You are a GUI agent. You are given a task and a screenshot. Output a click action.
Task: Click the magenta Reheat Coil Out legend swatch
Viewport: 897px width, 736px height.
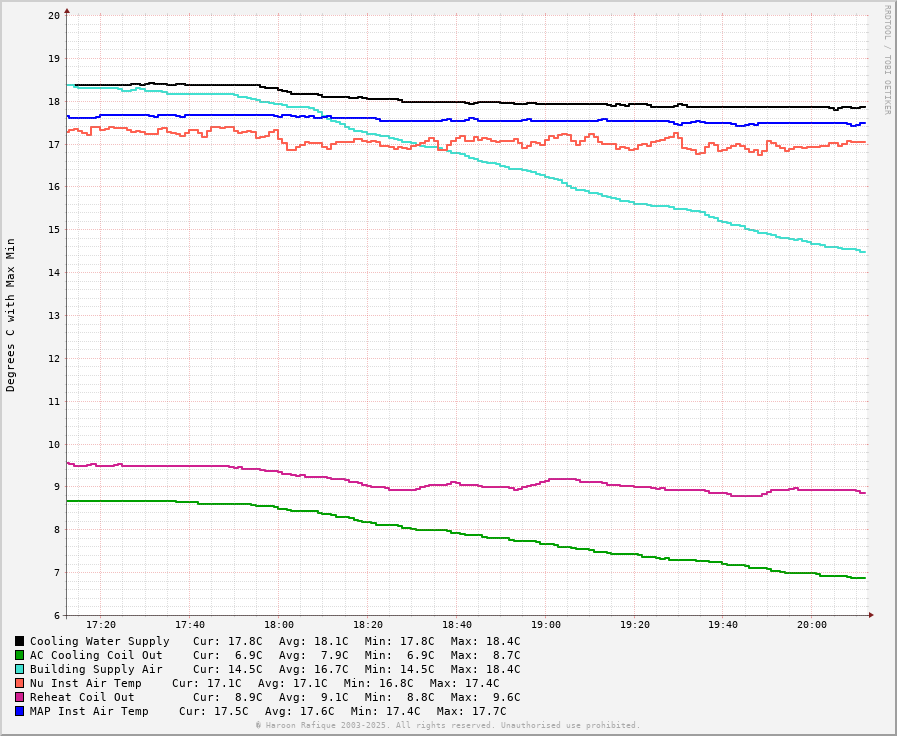(x=19, y=697)
